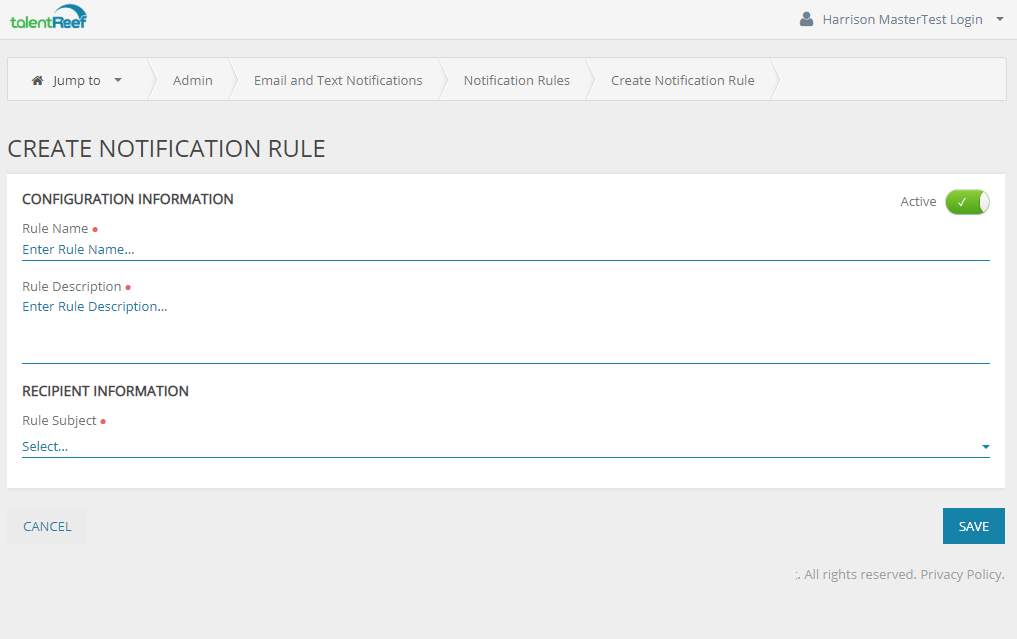Focus the Enter Rule Name field

coord(505,249)
